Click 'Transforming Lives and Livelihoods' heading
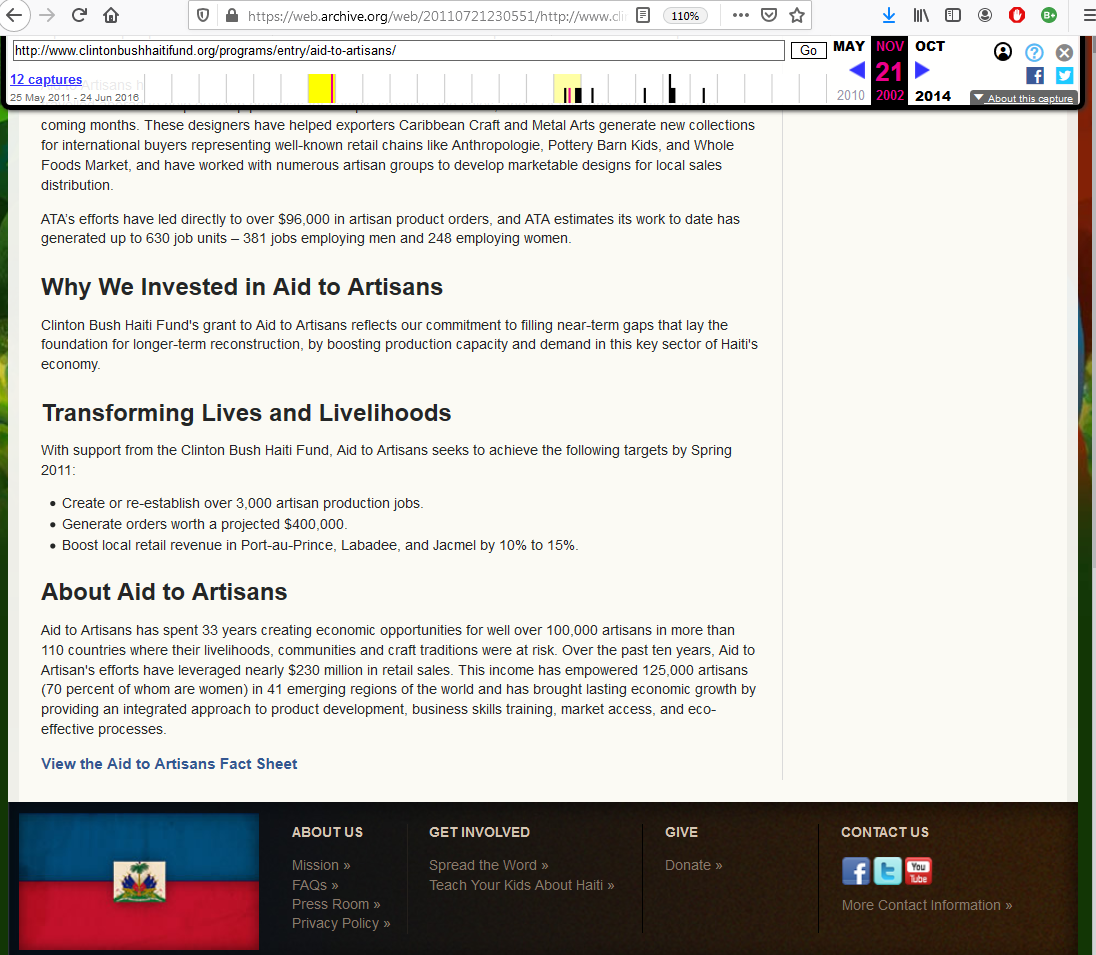 click(247, 412)
